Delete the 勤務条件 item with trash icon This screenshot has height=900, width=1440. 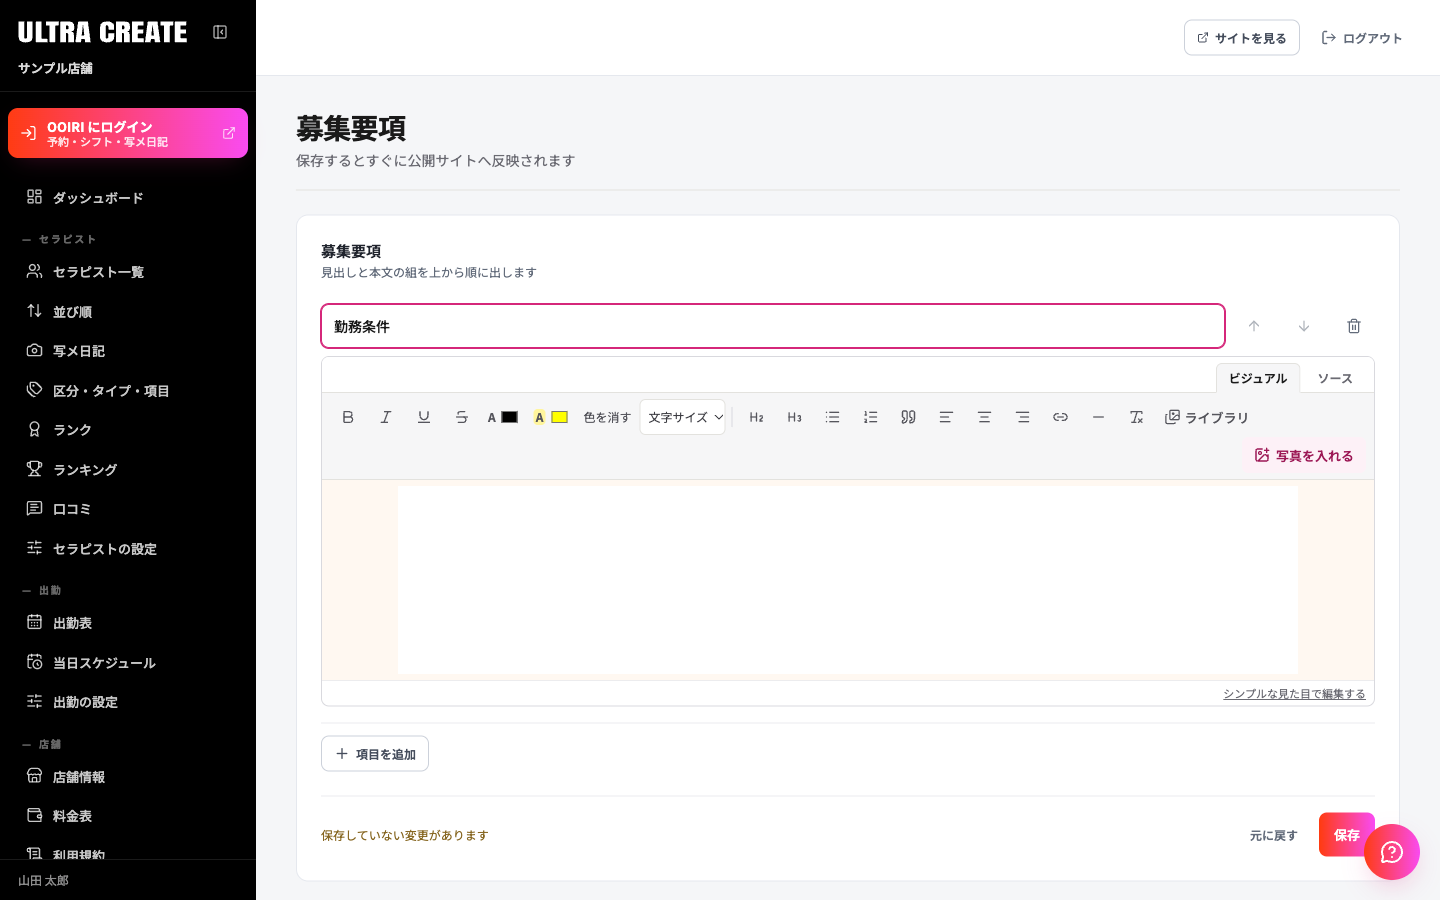[x=1354, y=326]
